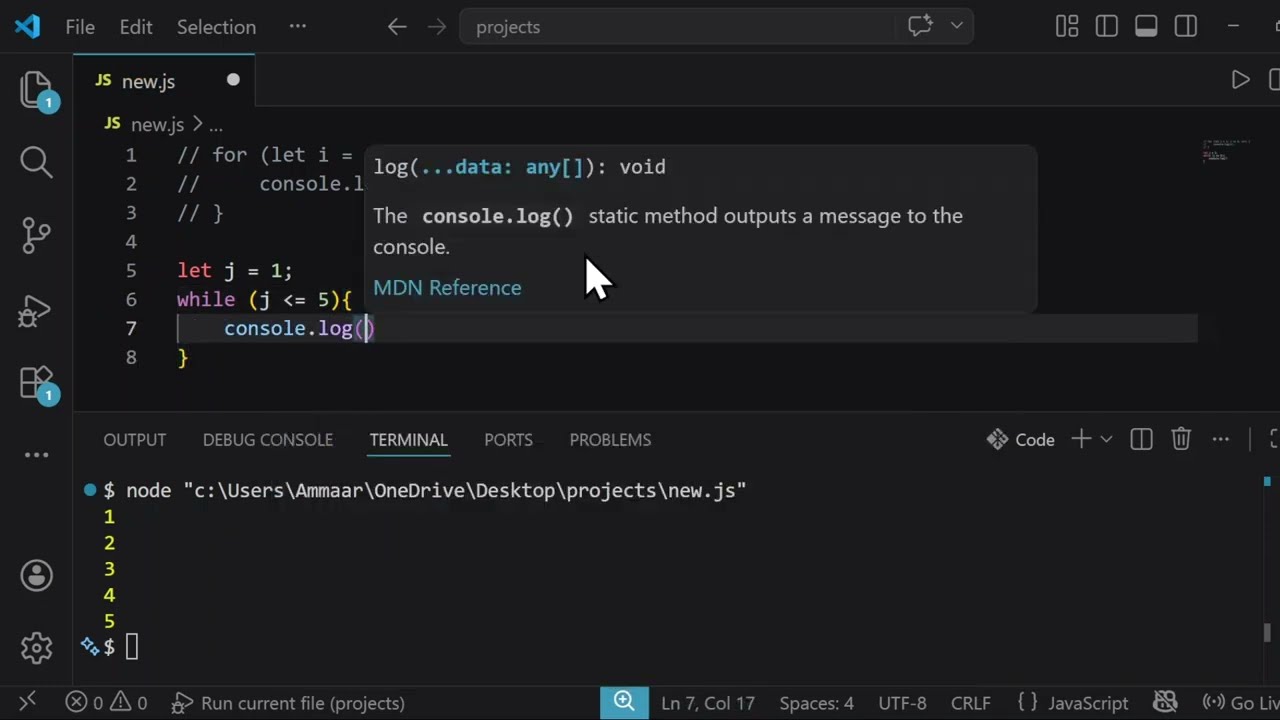Open the Selection menu

216,27
